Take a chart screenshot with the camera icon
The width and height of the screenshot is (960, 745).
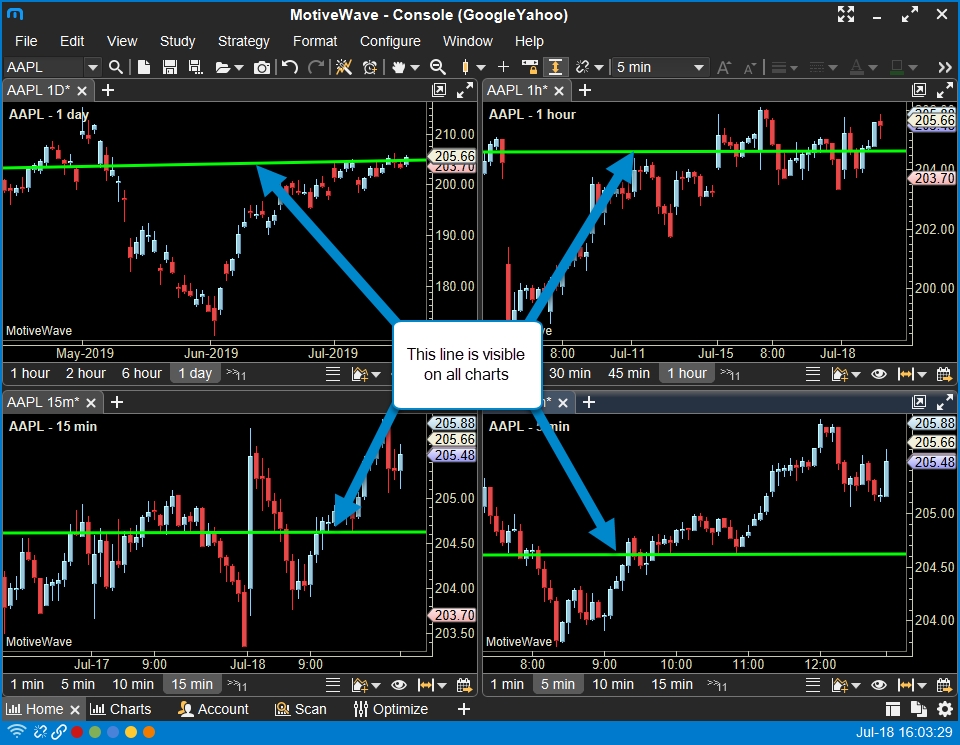pos(262,67)
